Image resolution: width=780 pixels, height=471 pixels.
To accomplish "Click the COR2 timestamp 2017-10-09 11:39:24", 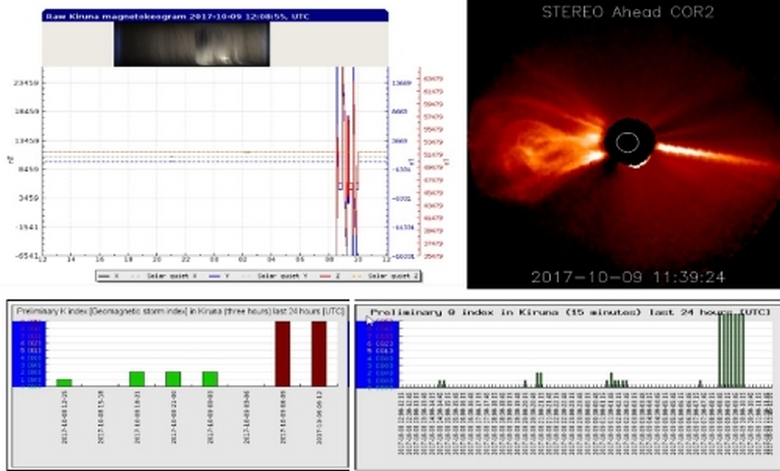I will 627,277.
